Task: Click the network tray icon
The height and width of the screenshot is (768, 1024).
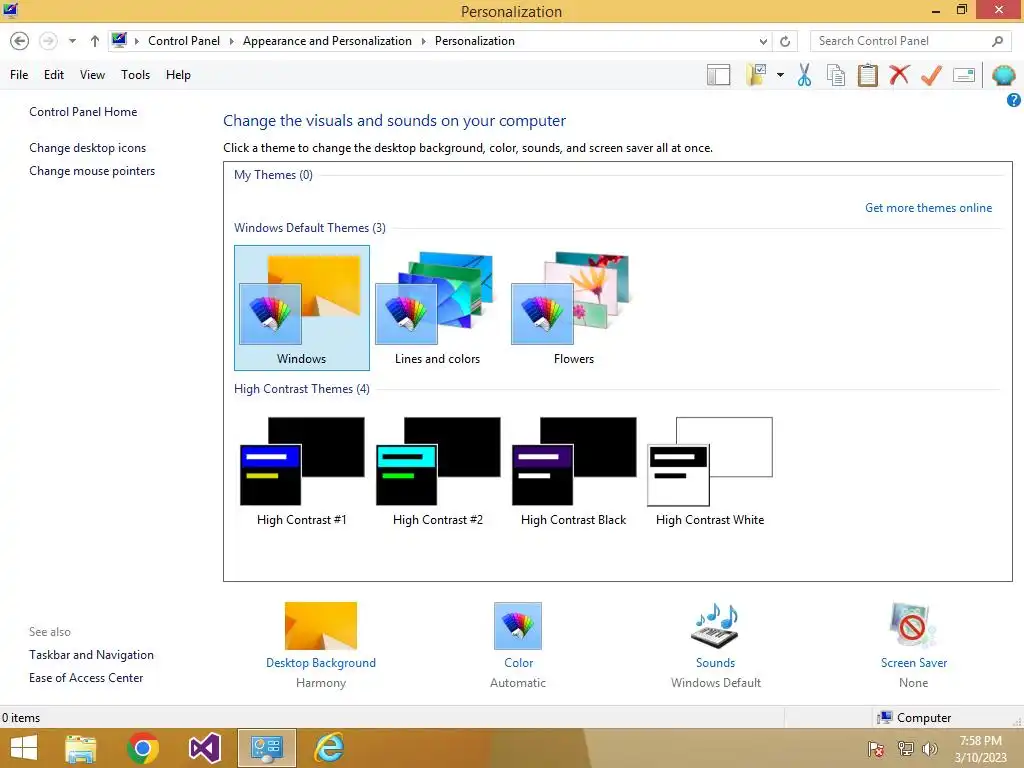Action: (x=905, y=749)
